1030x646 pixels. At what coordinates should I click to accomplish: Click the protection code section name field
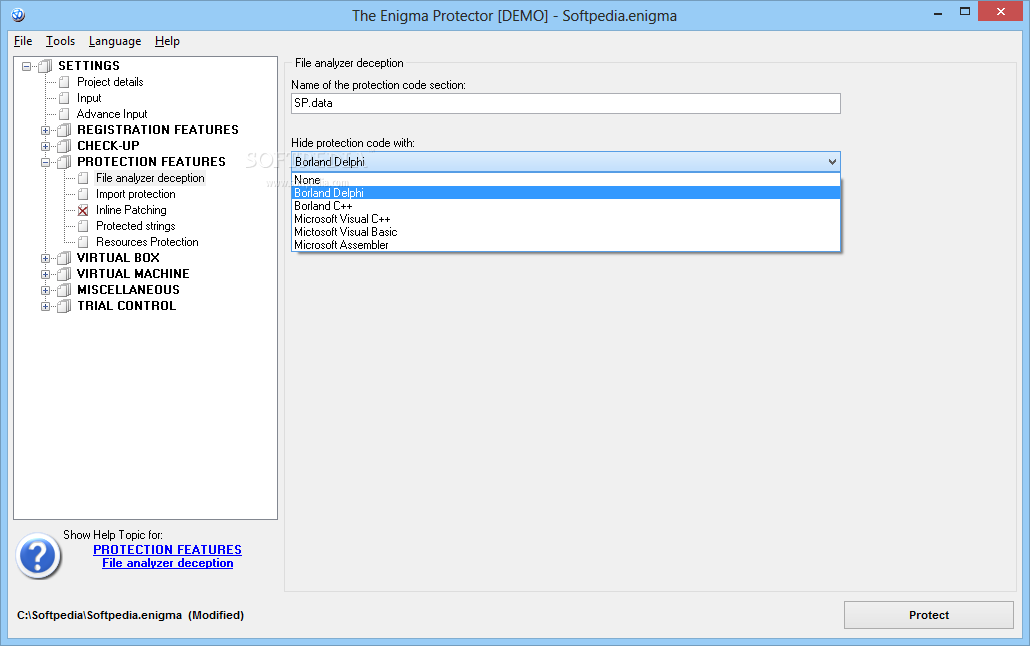coord(566,103)
